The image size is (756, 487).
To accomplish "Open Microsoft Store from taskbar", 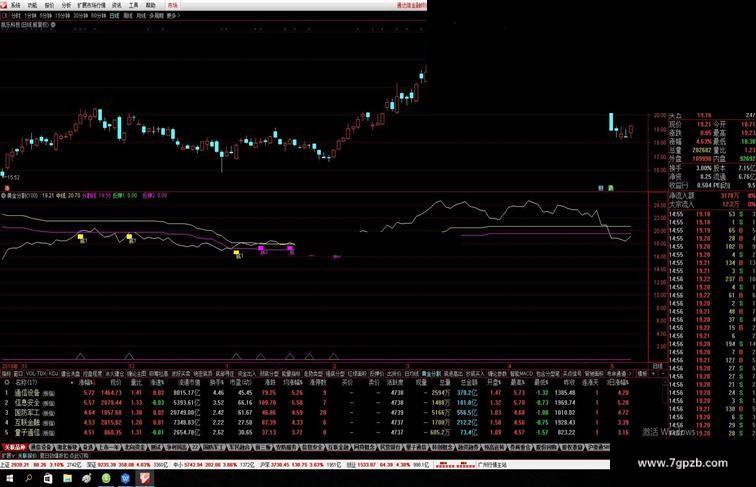I will pyautogui.click(x=48, y=478).
